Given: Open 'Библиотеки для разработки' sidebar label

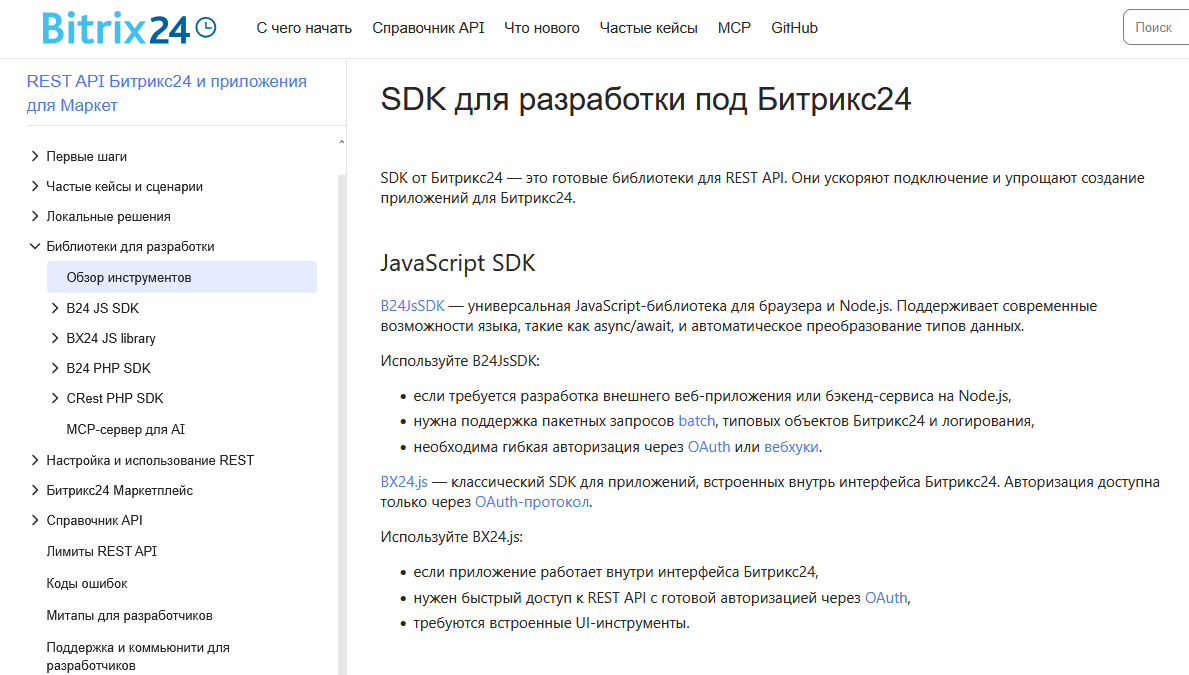Looking at the screenshot, I should coord(130,246).
